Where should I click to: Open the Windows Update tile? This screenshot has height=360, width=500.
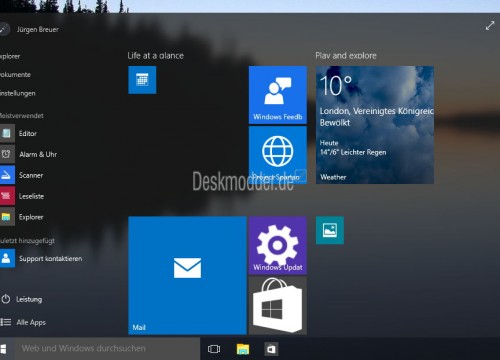click(278, 245)
